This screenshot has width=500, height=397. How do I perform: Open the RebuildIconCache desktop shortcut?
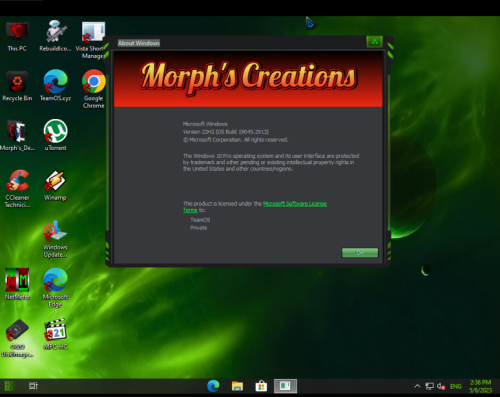55,36
